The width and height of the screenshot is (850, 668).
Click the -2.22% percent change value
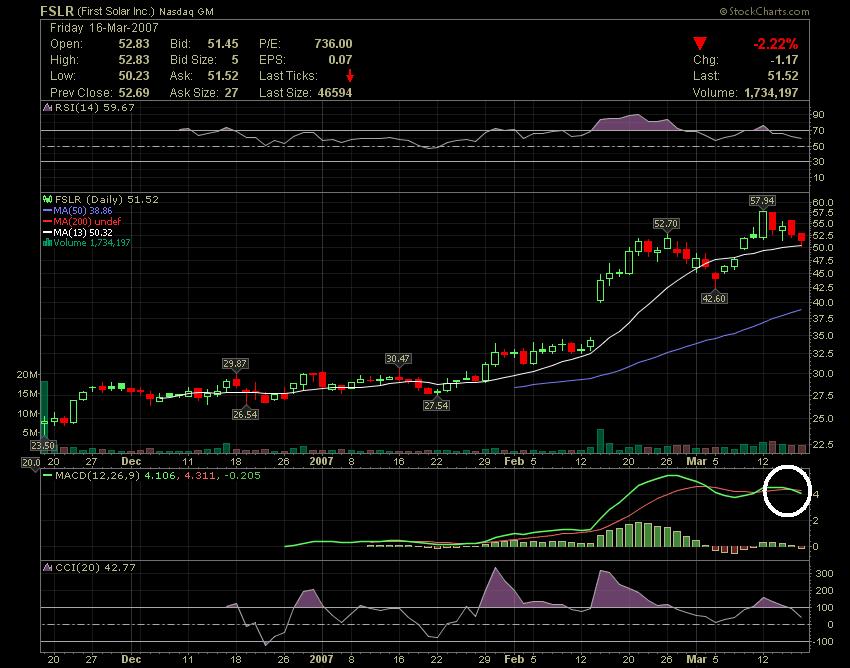click(x=776, y=44)
